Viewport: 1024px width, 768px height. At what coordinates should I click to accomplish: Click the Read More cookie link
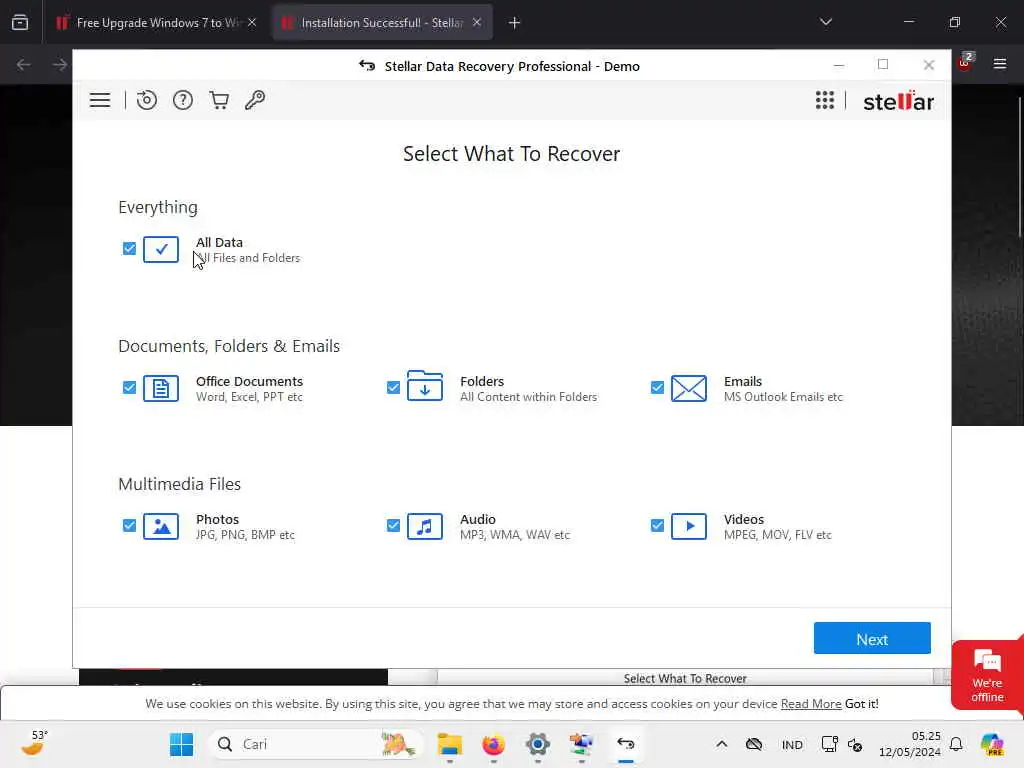coord(810,703)
